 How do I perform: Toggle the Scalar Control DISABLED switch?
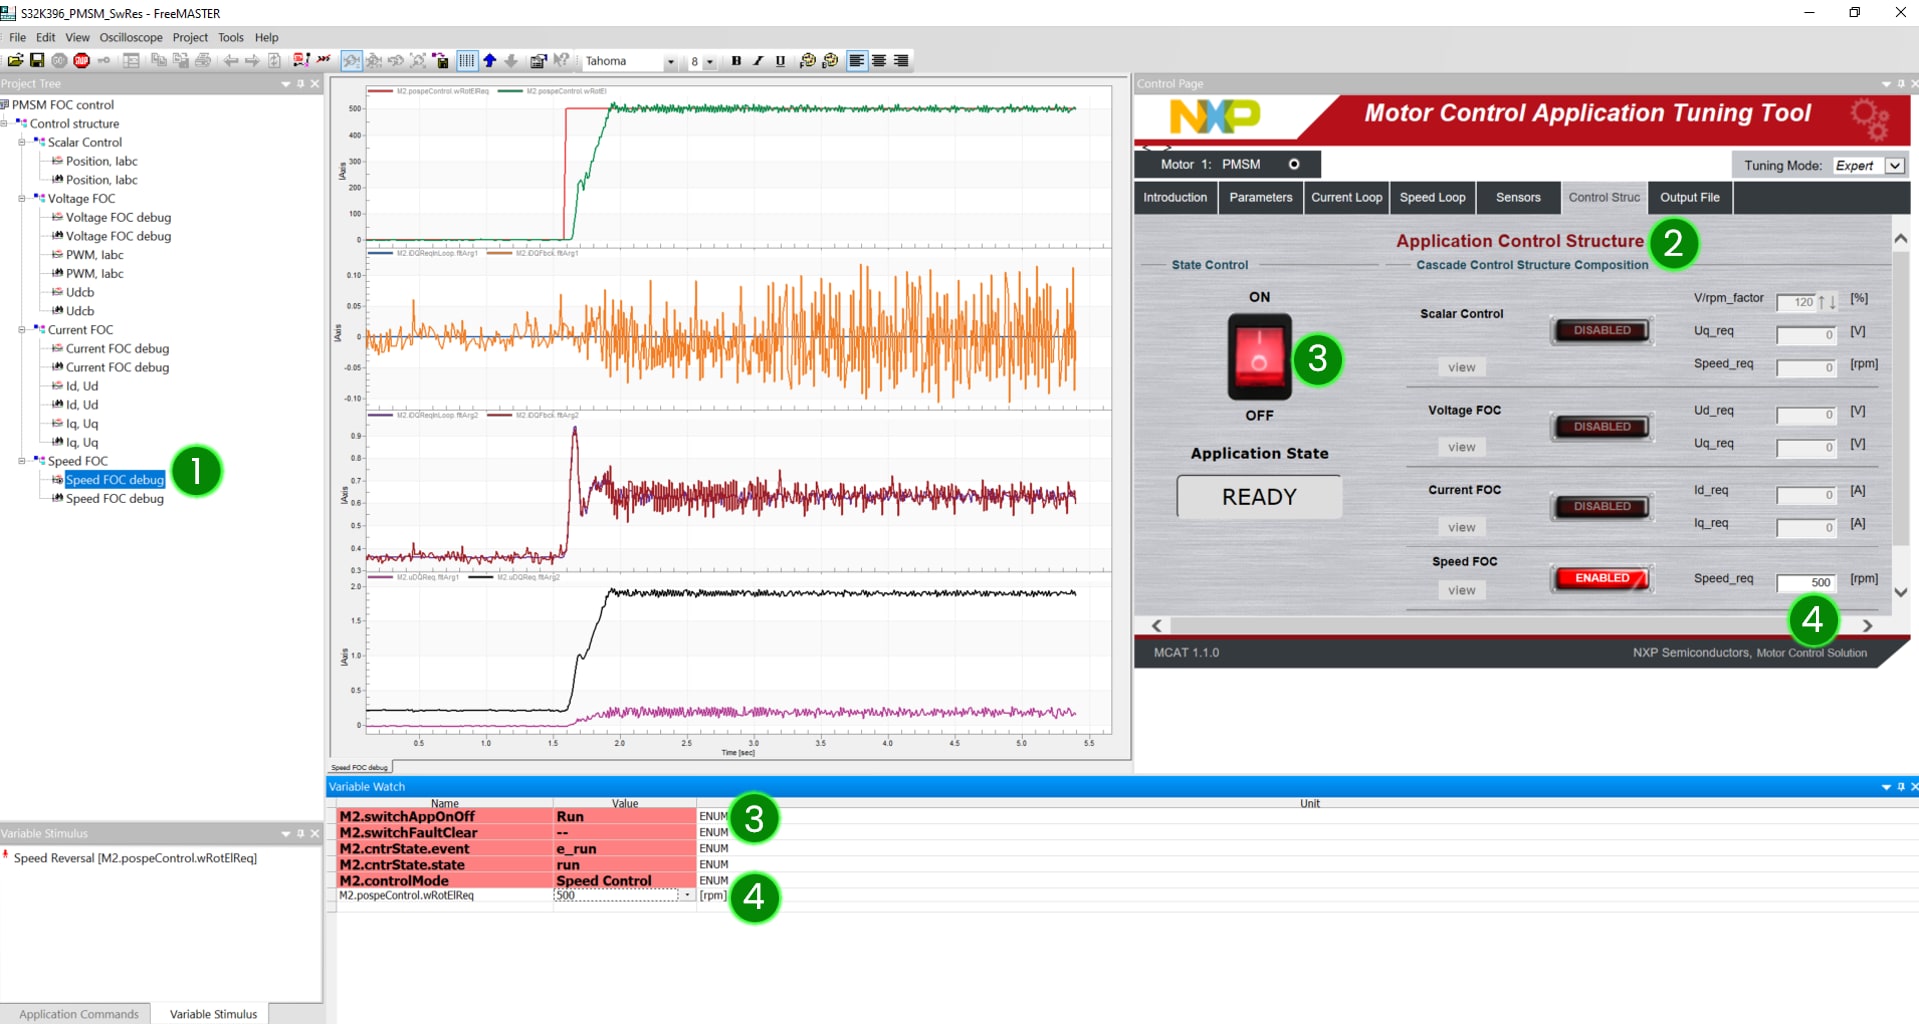click(x=1601, y=331)
